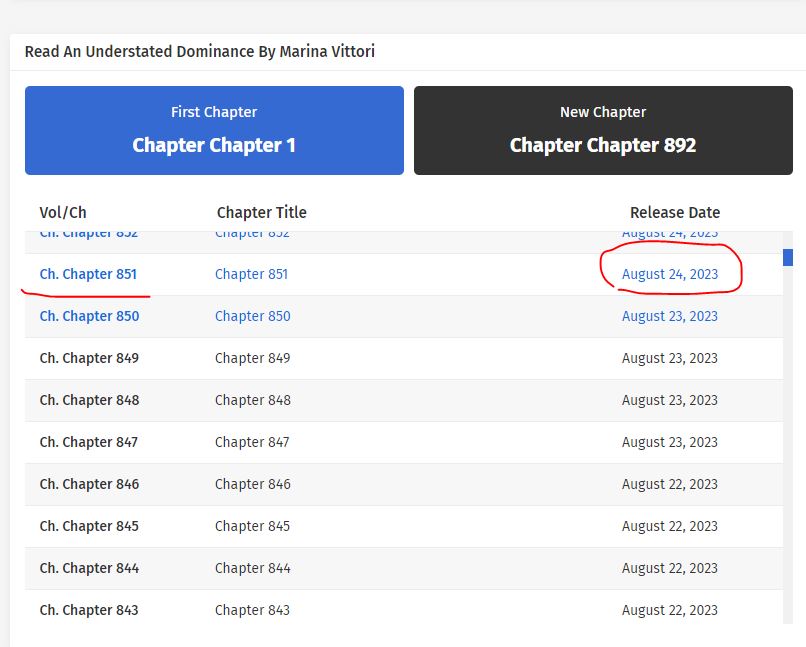Open Ch. Chapter 850 link
The height and width of the screenshot is (647, 806).
pyautogui.click(x=89, y=316)
